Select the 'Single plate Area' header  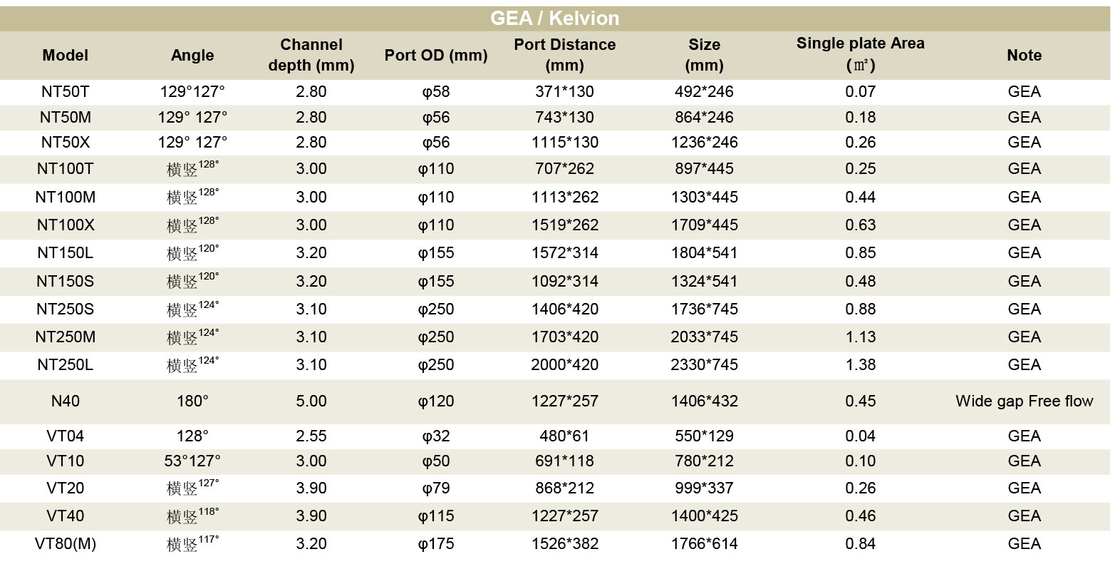pyautogui.click(x=860, y=54)
